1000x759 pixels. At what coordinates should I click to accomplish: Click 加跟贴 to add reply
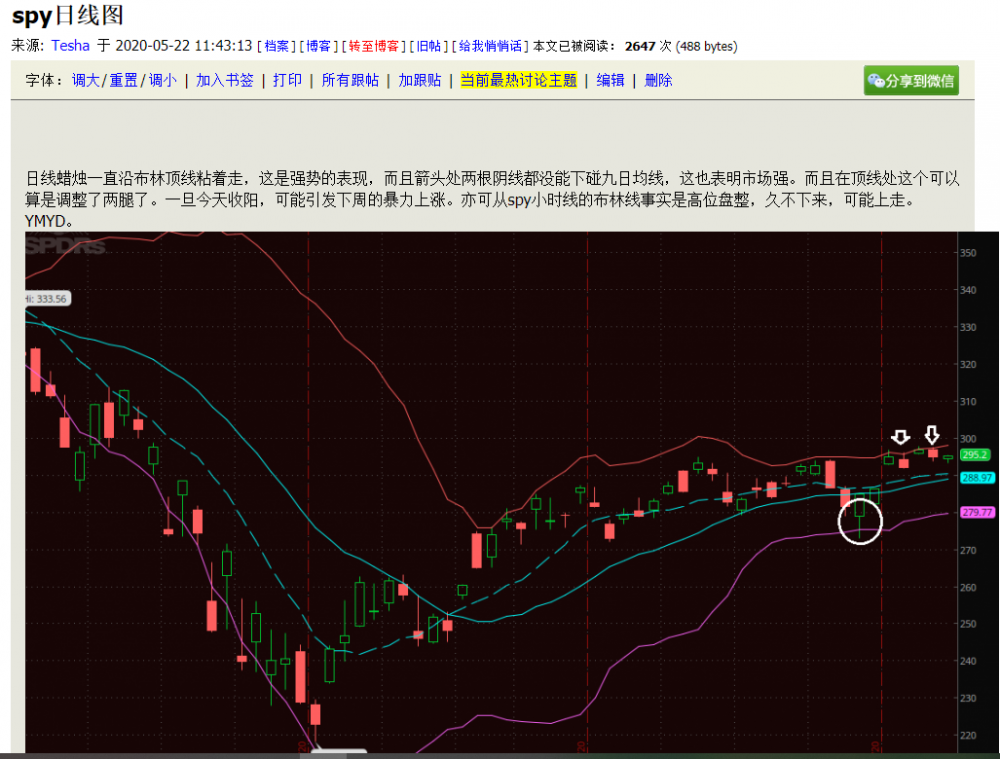tap(420, 80)
